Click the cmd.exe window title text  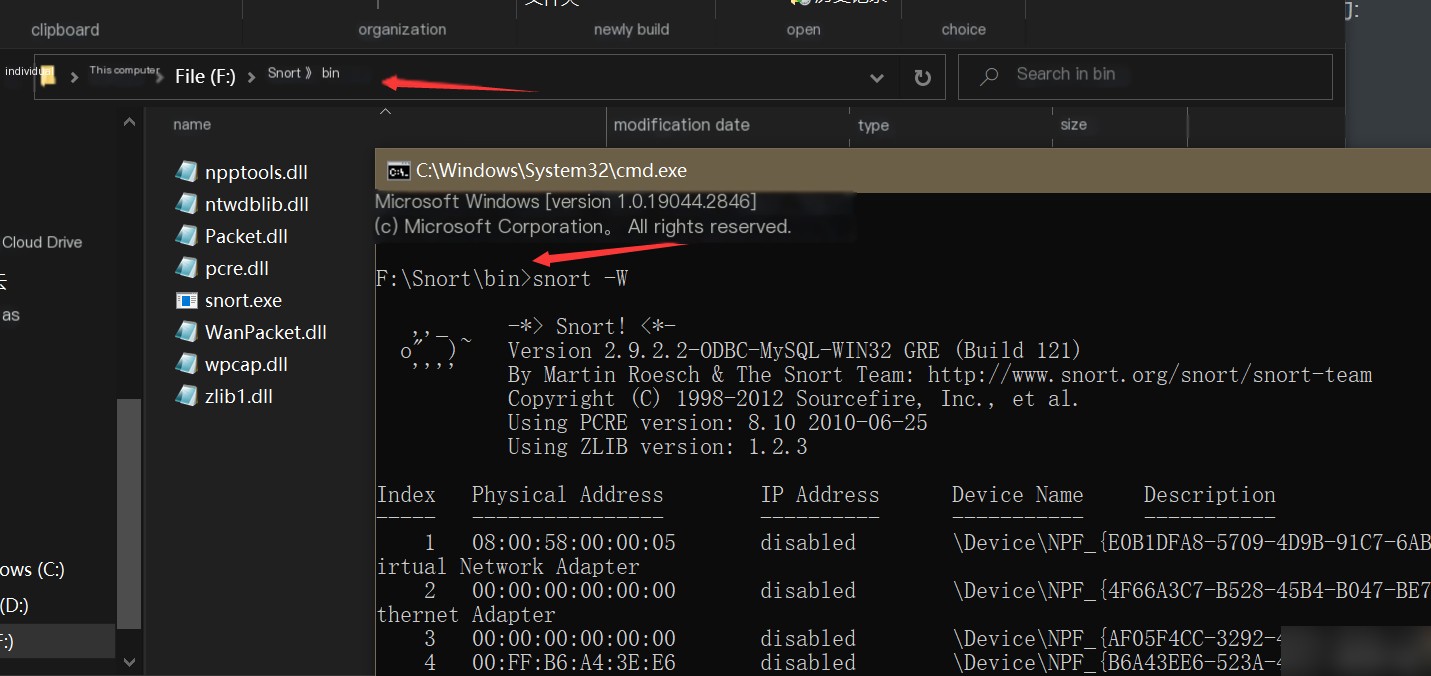pyautogui.click(x=552, y=171)
